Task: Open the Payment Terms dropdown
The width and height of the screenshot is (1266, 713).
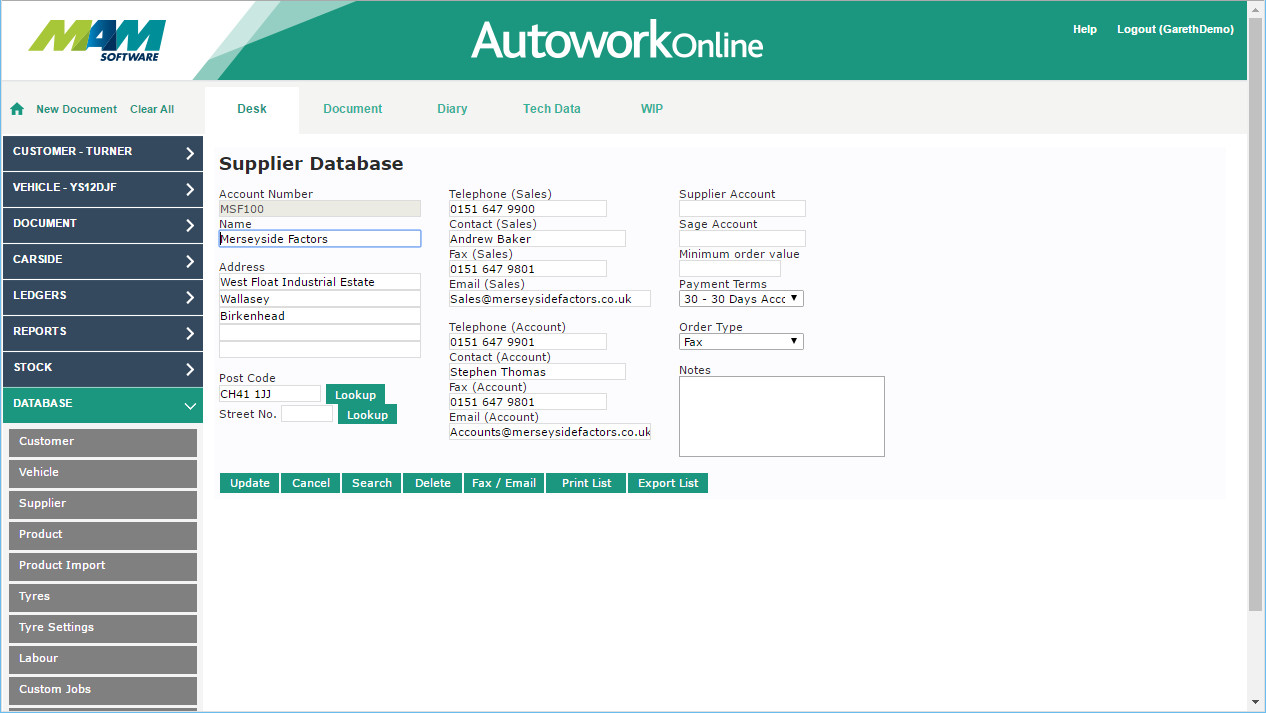Action: 741,299
